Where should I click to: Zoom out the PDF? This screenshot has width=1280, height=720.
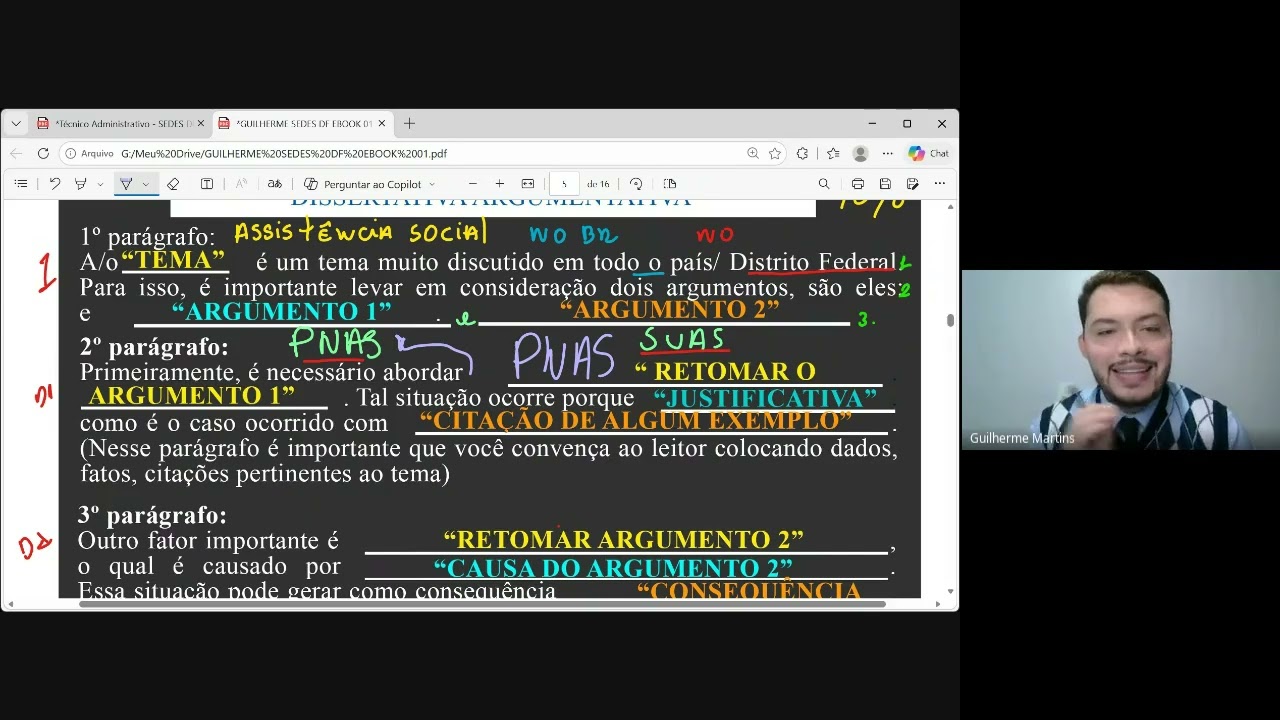tap(473, 184)
